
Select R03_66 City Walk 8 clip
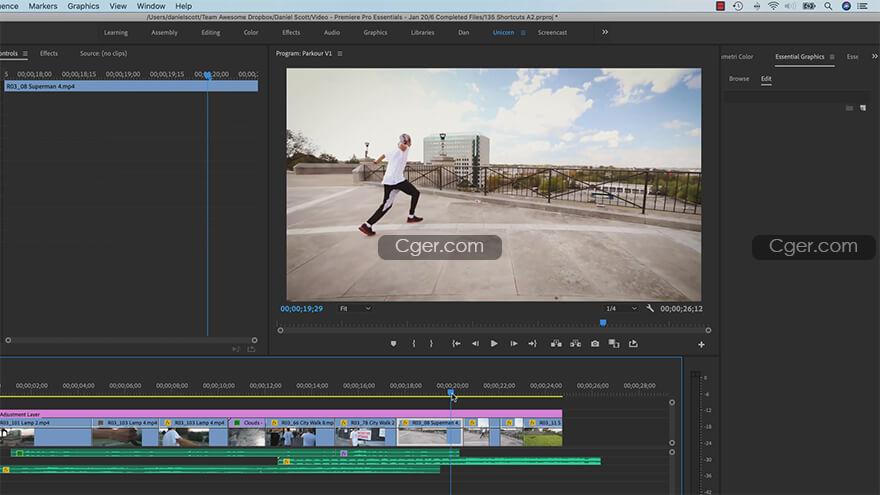(x=300, y=432)
